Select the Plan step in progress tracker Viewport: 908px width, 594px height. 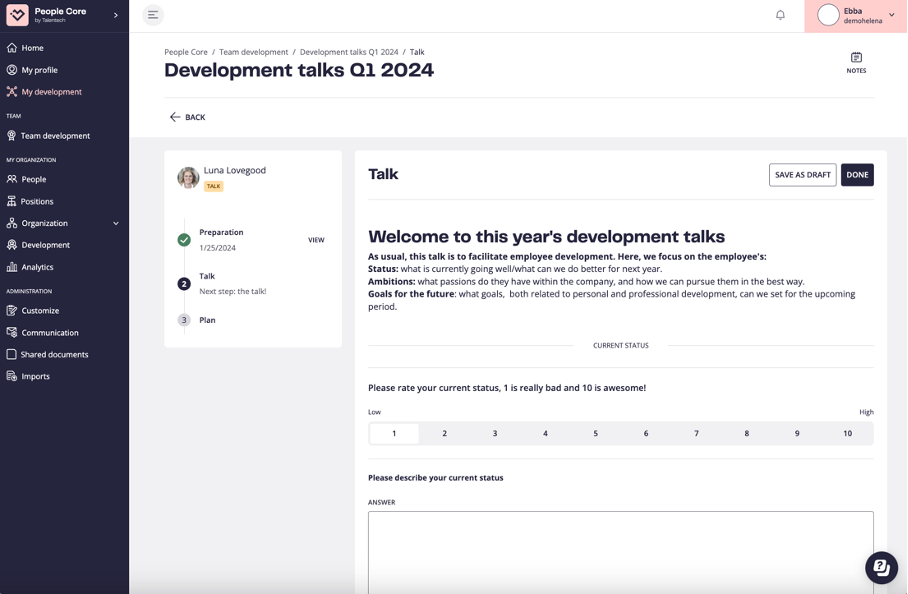tap(207, 320)
